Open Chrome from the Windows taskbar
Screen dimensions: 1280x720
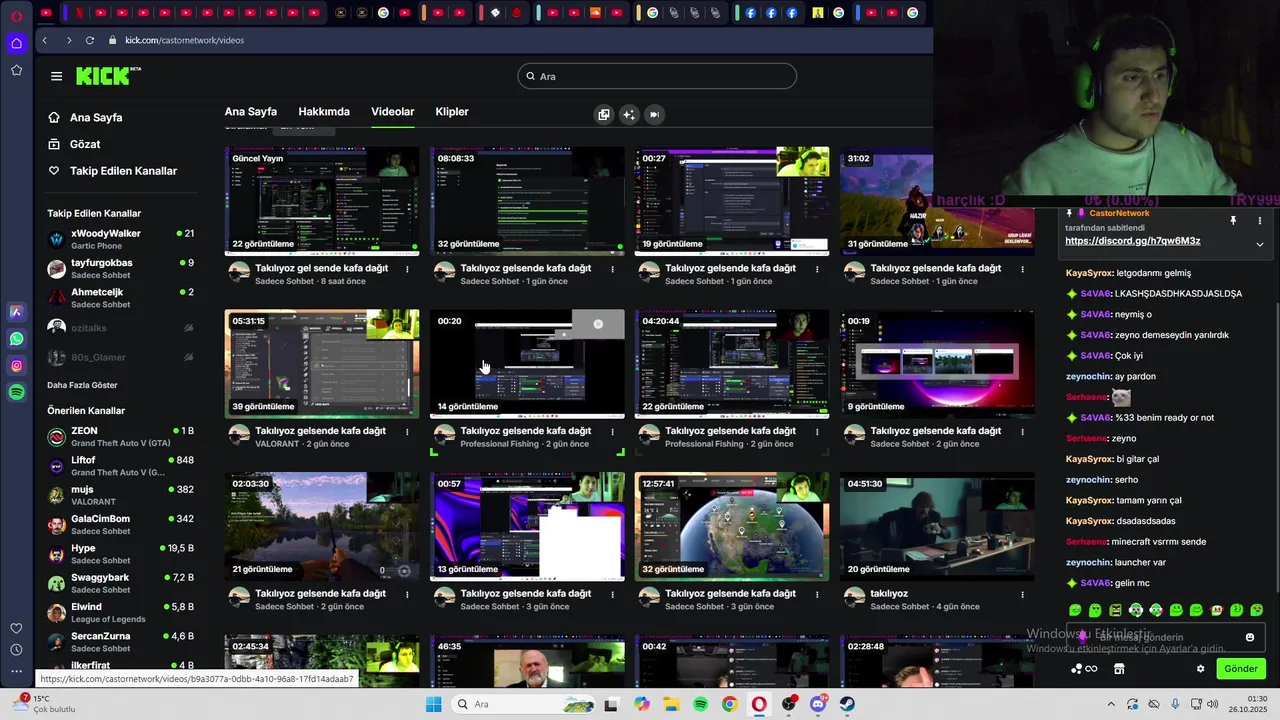click(729, 704)
